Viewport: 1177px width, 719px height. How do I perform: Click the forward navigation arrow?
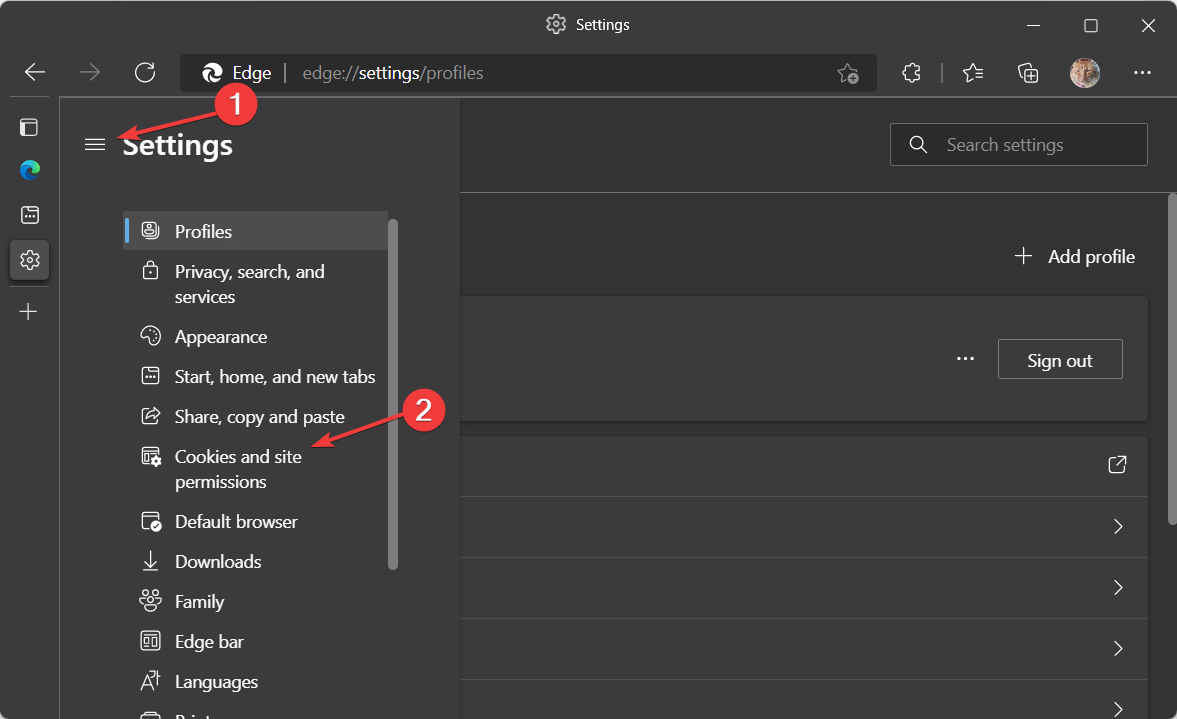pos(90,73)
